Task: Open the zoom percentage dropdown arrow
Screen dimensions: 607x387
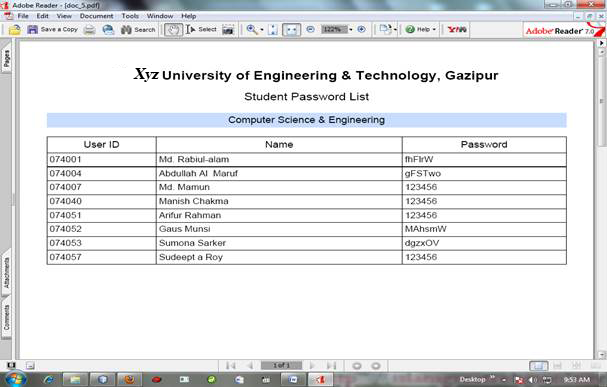Action: pyautogui.click(x=351, y=29)
